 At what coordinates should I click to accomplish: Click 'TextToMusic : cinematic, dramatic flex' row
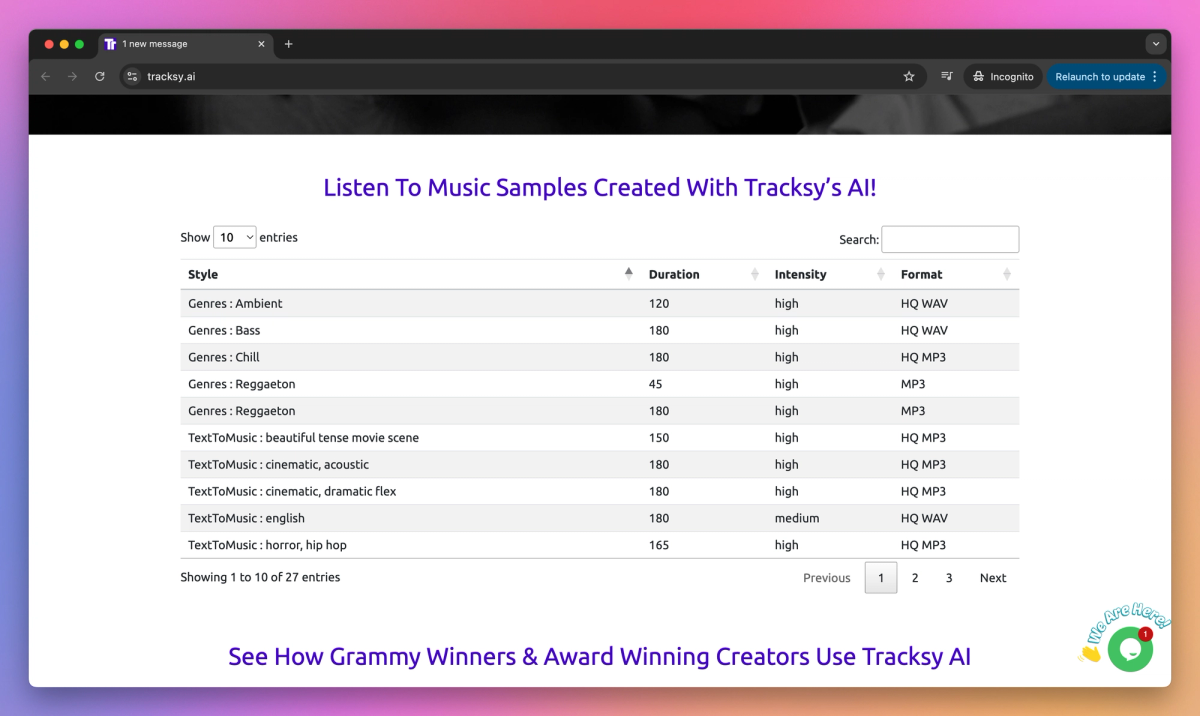tap(600, 491)
